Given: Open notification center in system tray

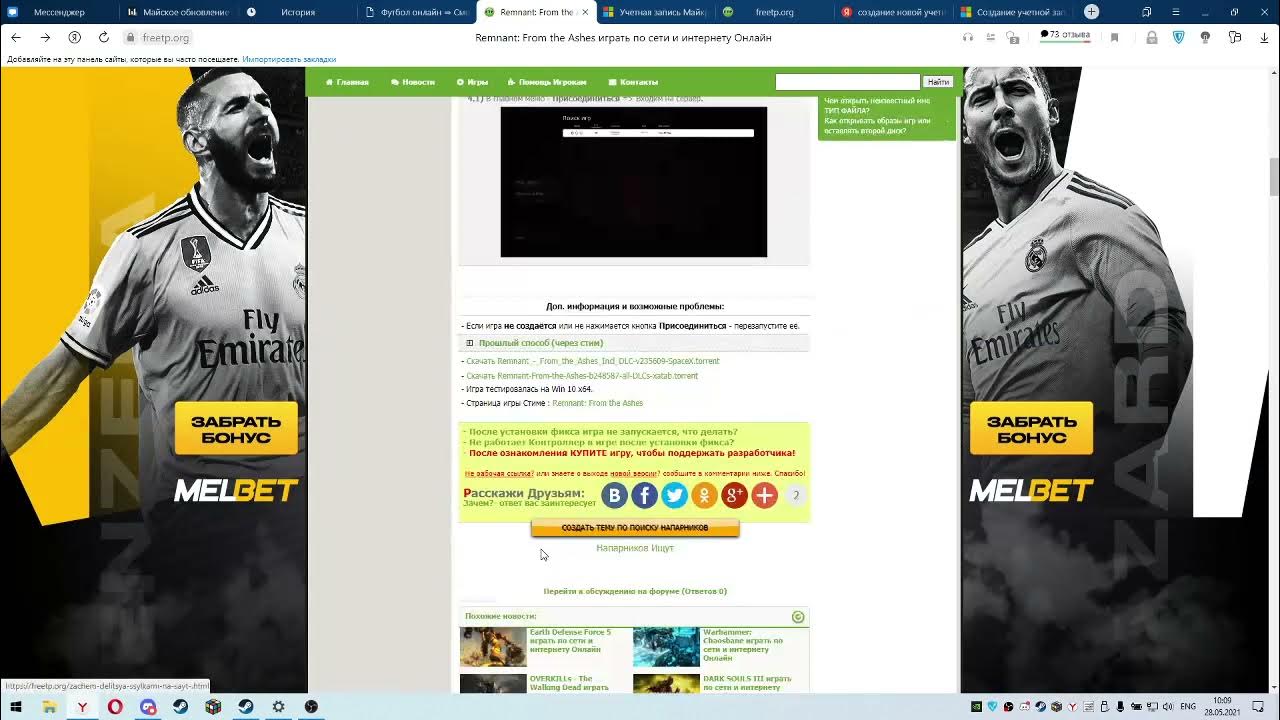Looking at the screenshot, I should [1258, 707].
